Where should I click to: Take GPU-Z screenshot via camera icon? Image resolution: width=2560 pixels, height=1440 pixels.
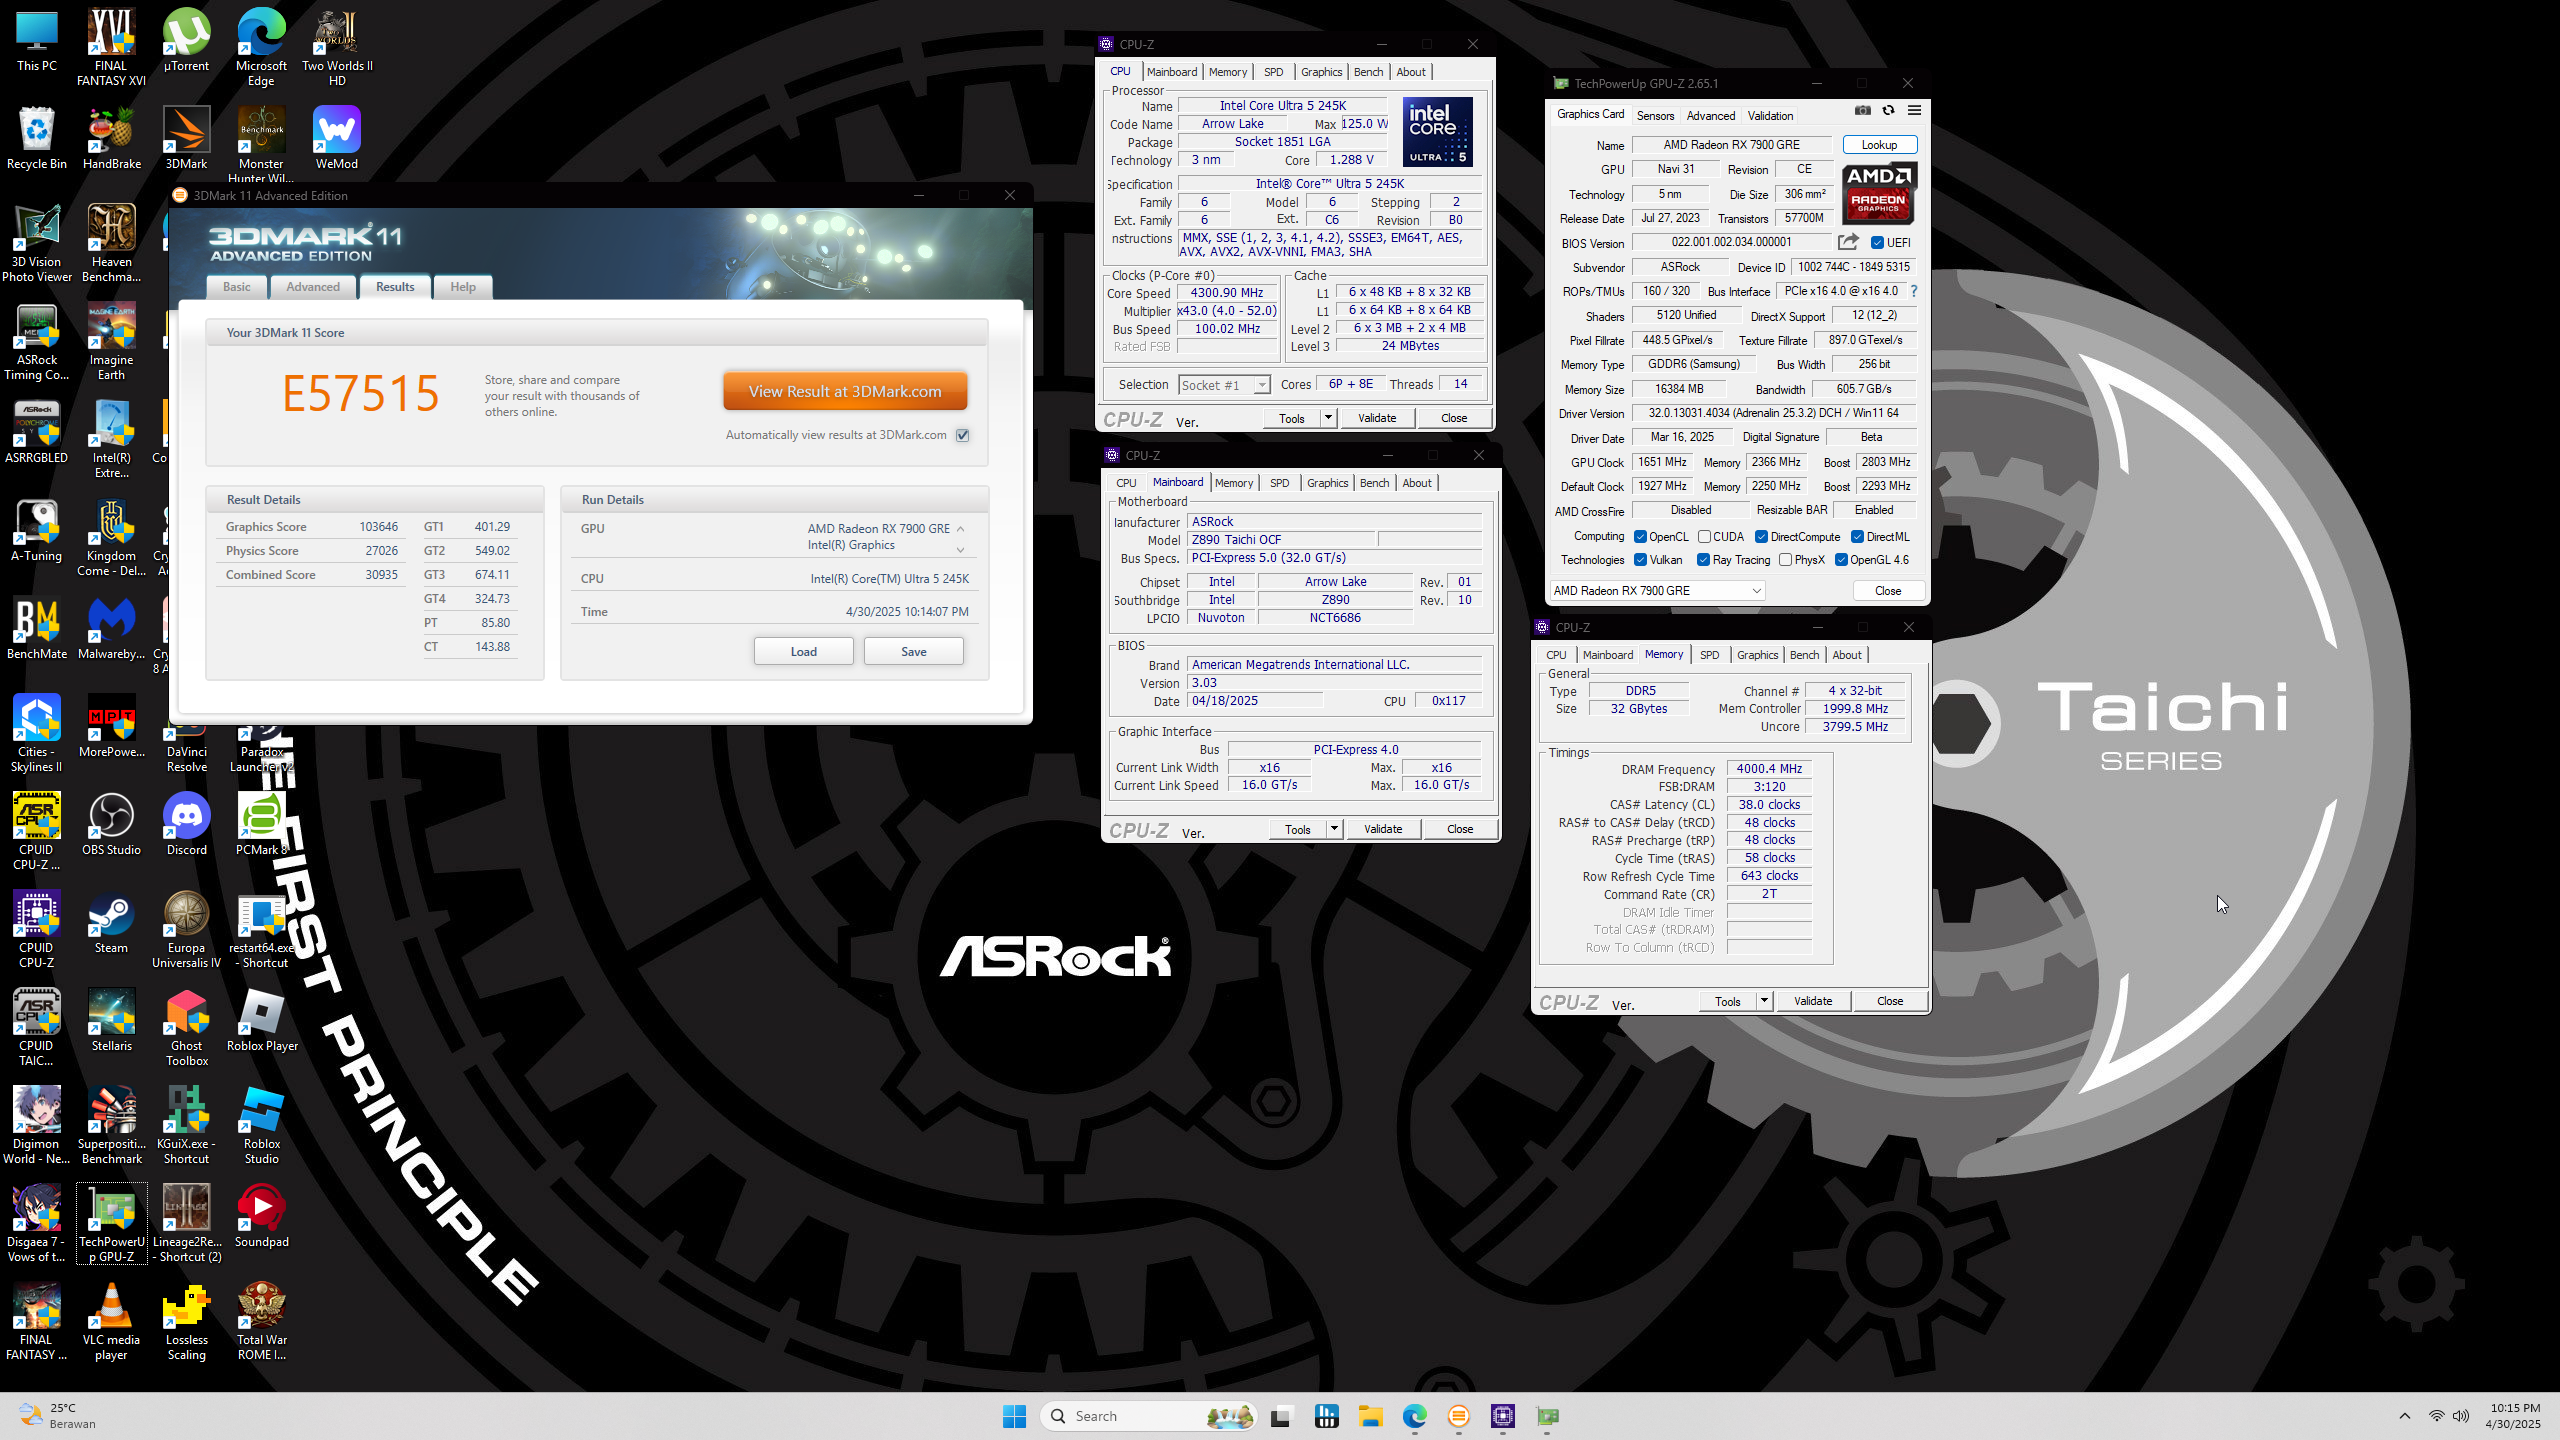(1863, 111)
